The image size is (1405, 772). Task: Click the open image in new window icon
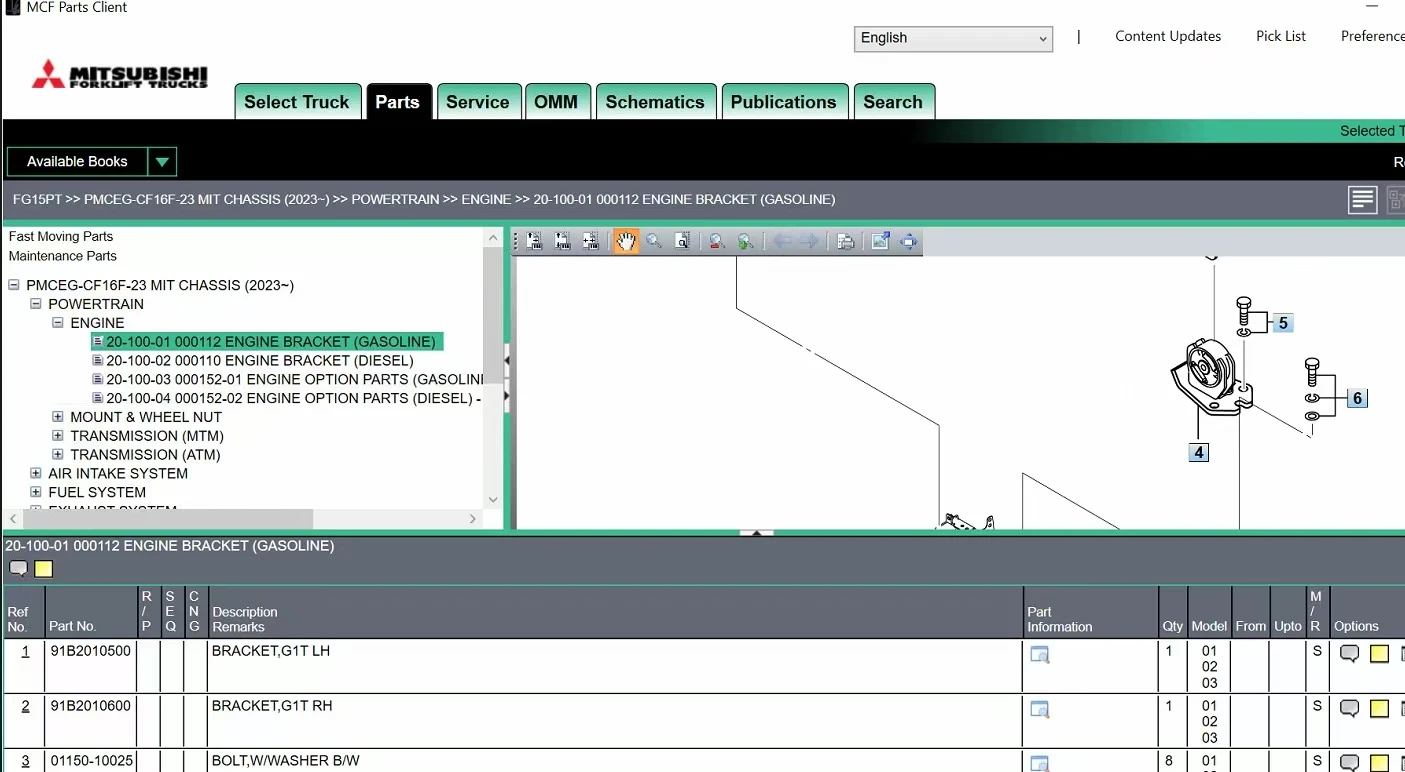tap(880, 241)
